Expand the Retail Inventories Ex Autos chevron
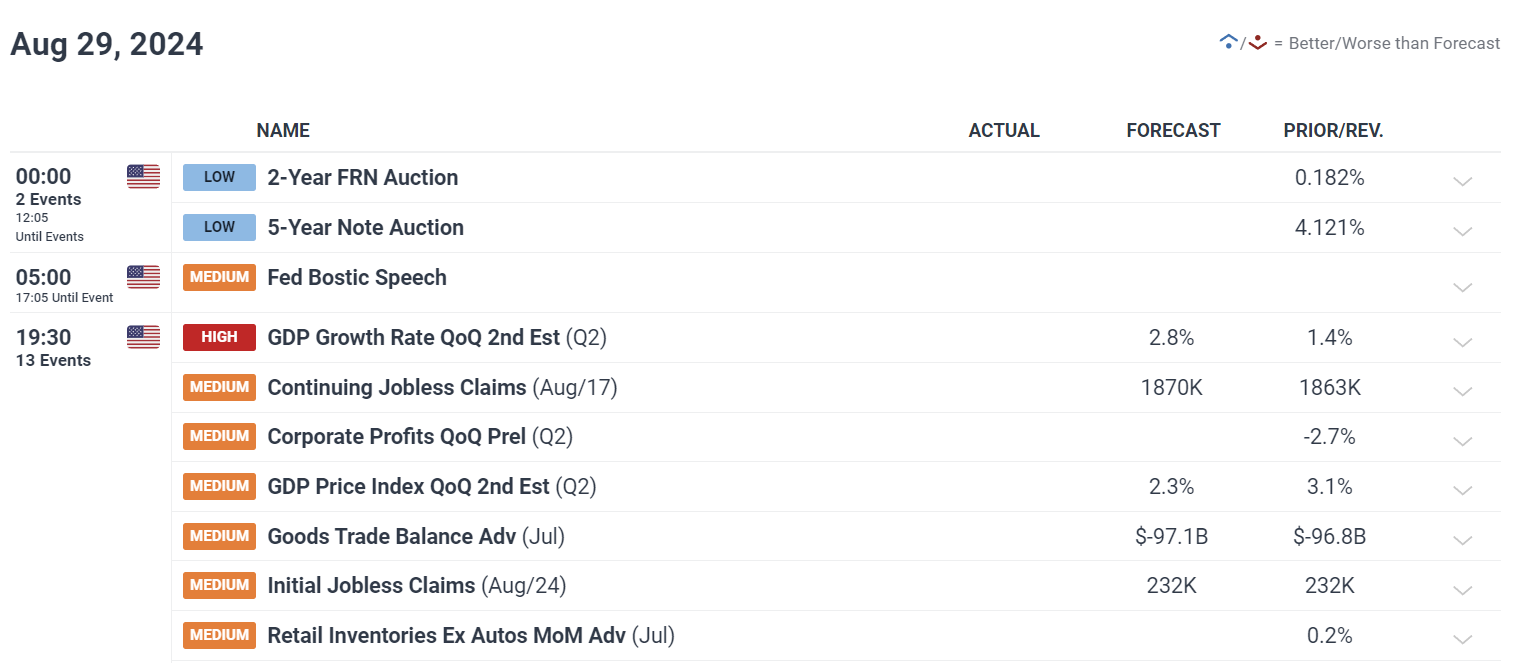 click(1463, 640)
